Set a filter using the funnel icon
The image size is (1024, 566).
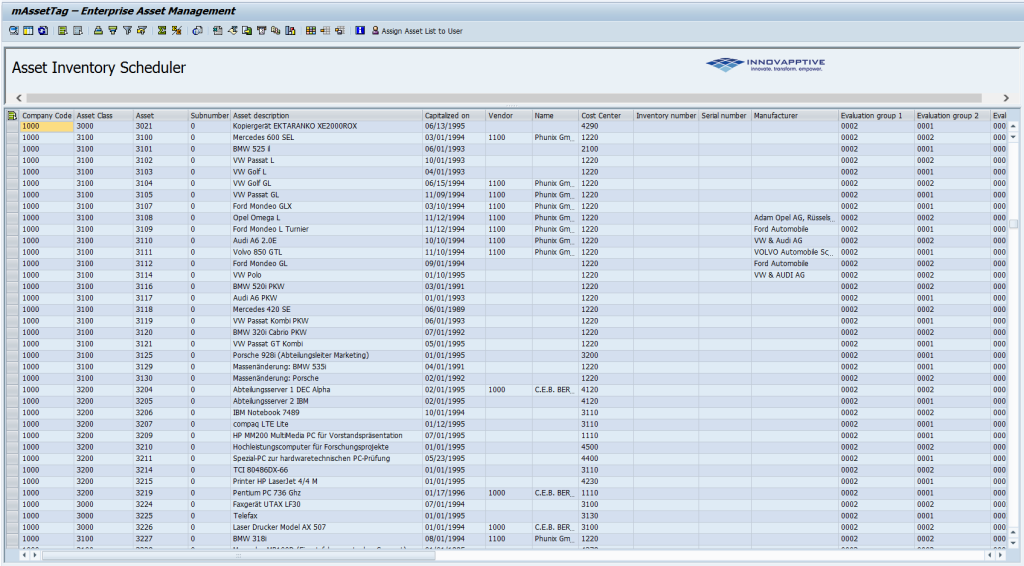[127, 31]
